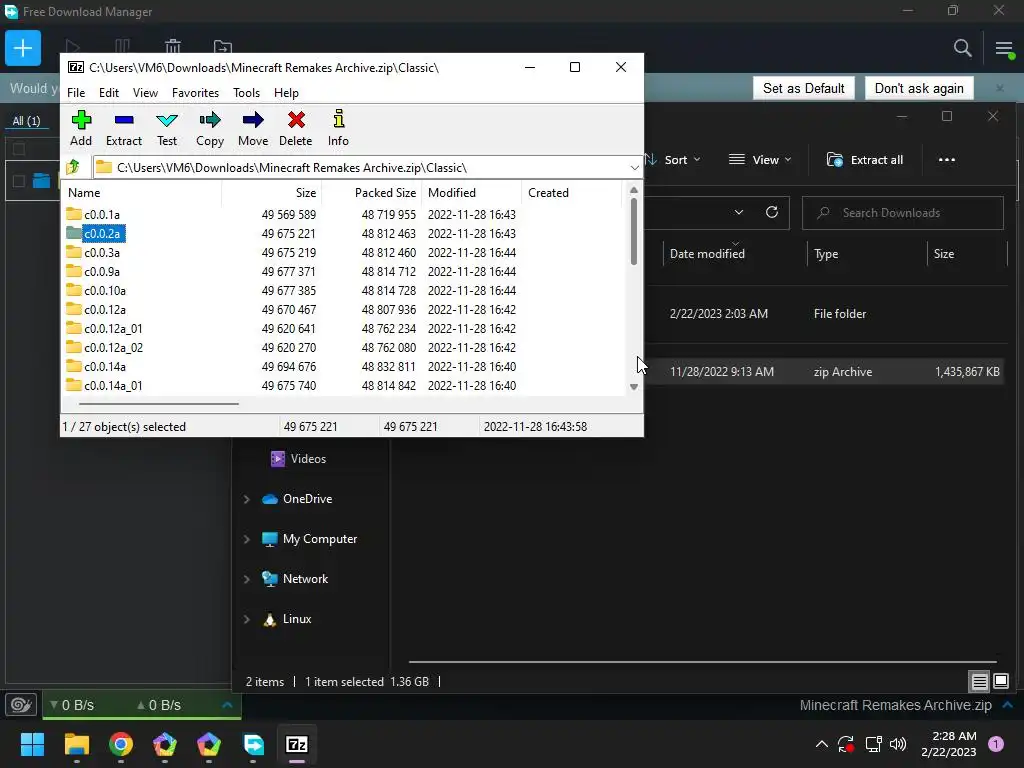Sort 7-Zip list by Name column
1024x768 pixels.
[142, 193]
